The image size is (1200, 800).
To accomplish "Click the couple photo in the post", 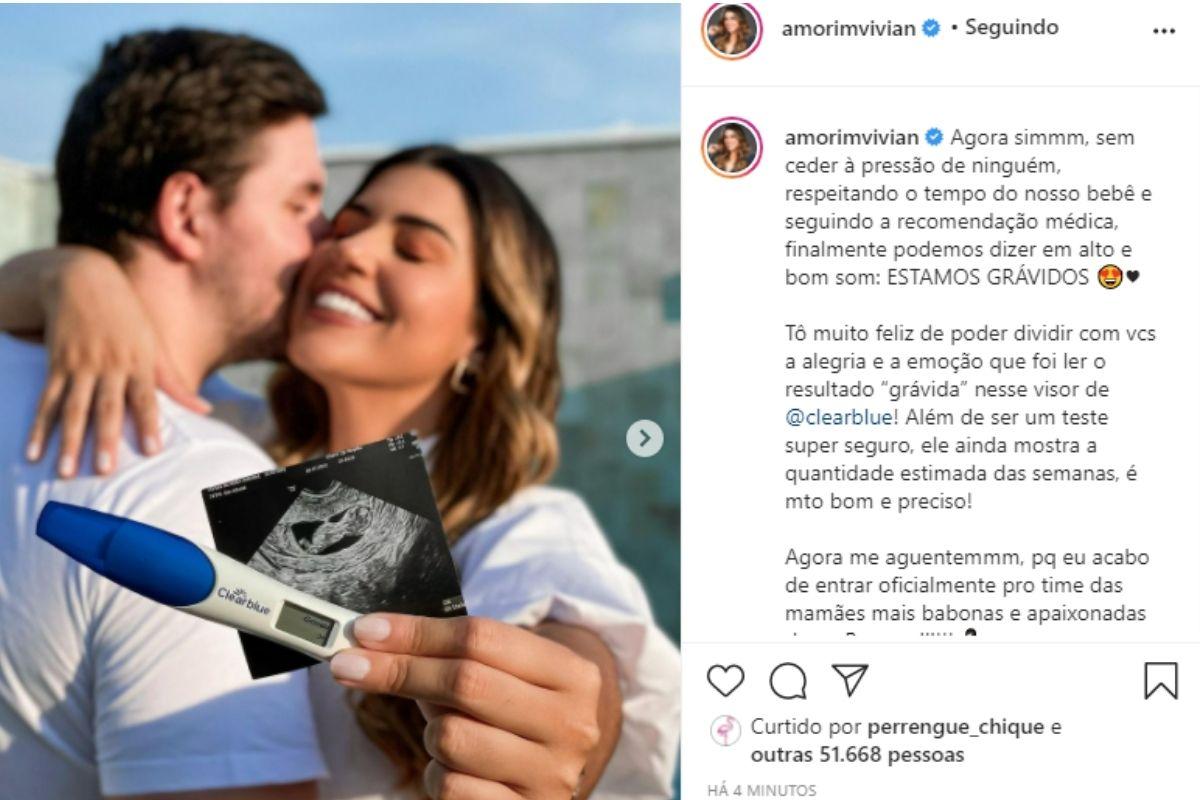I will pos(340,400).
